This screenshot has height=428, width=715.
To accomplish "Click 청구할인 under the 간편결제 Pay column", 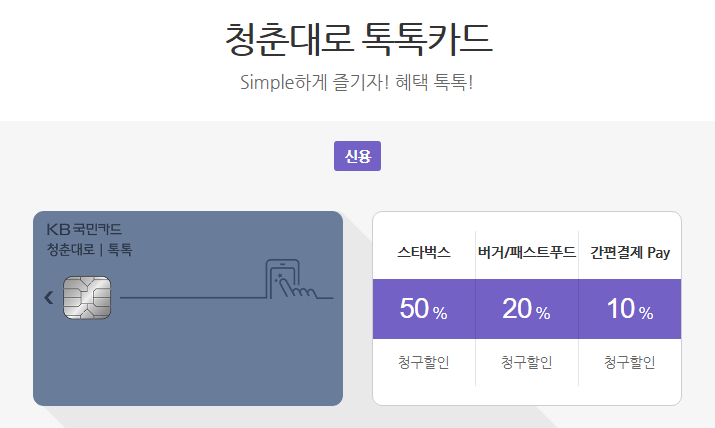I will click(x=630, y=362).
